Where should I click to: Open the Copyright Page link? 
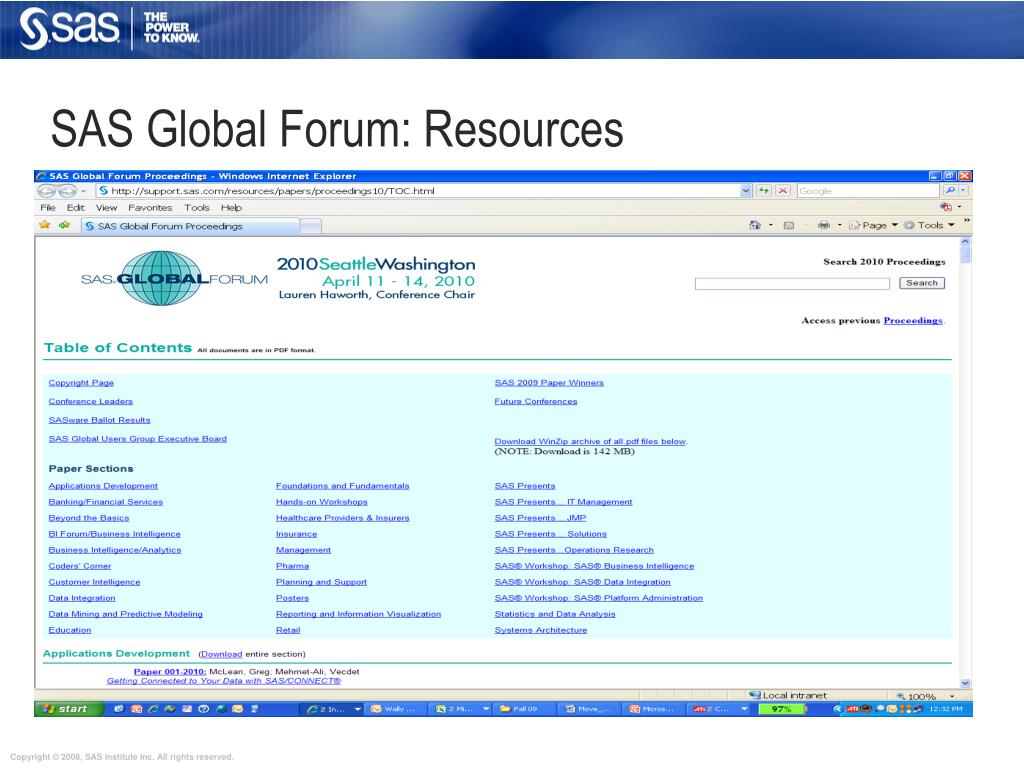click(81, 383)
